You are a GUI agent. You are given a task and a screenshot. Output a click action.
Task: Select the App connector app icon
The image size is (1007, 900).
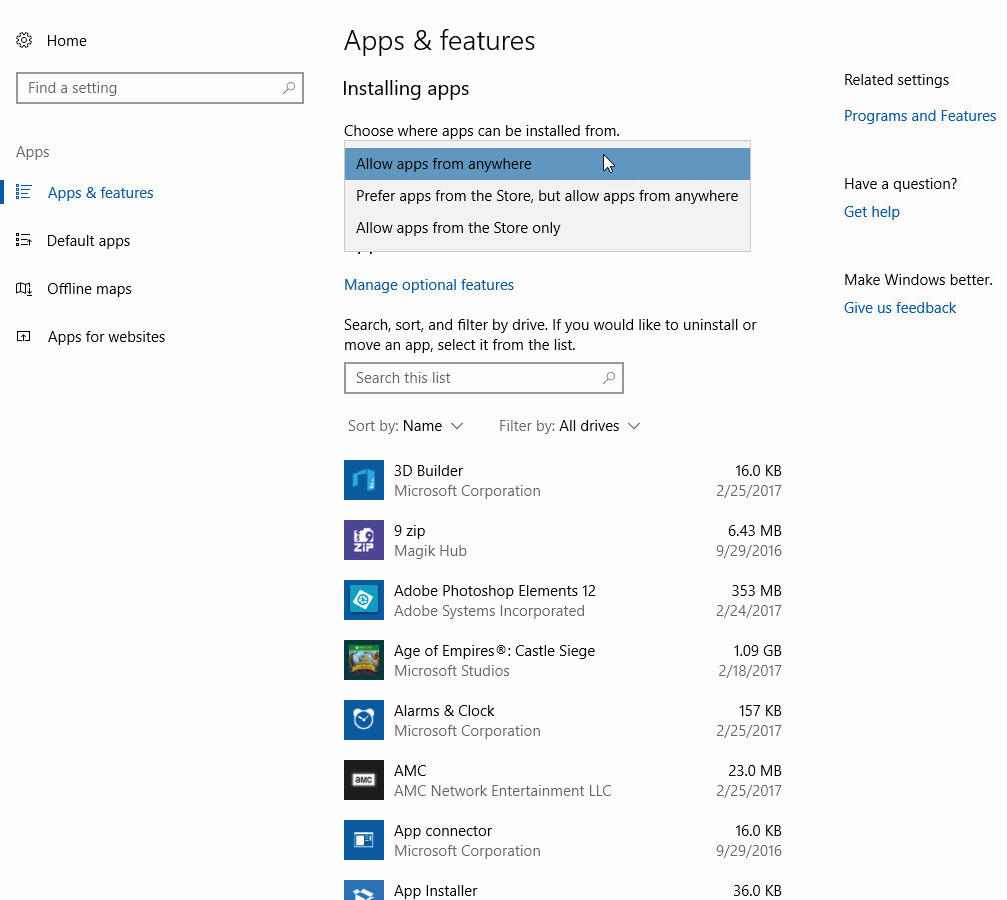tap(363, 840)
